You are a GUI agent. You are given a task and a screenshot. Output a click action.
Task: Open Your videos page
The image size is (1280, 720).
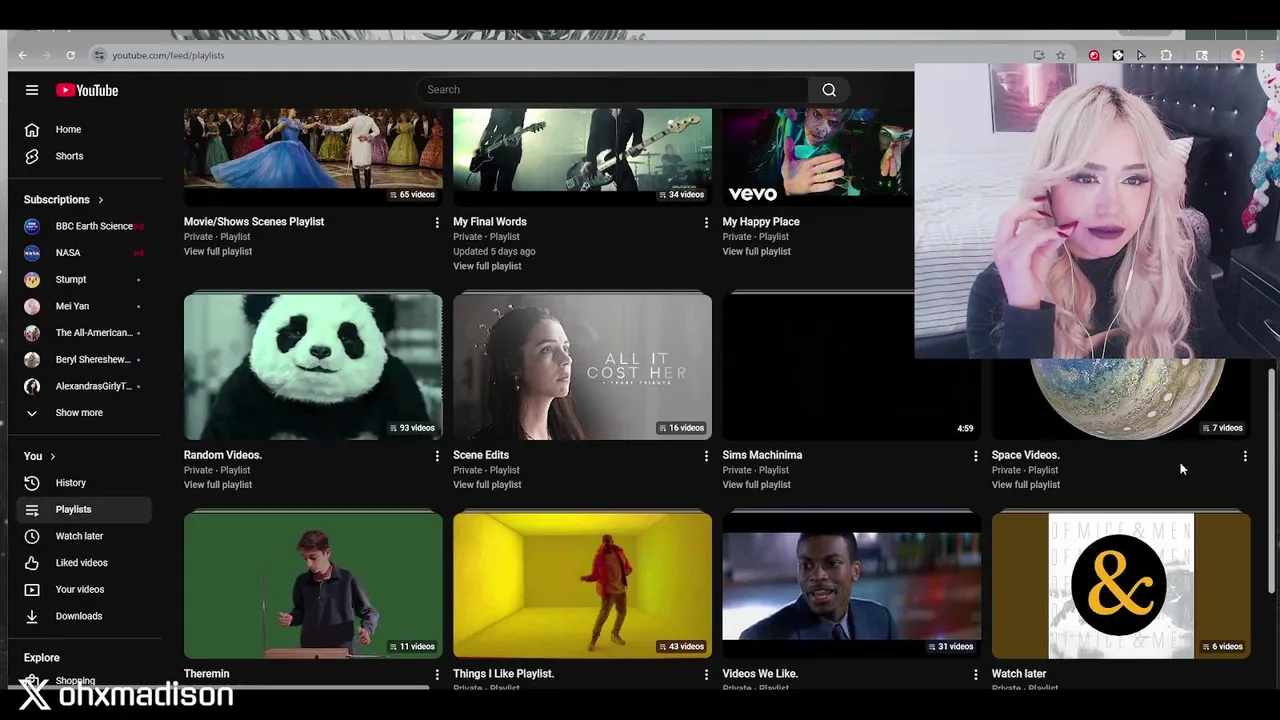click(x=84, y=589)
